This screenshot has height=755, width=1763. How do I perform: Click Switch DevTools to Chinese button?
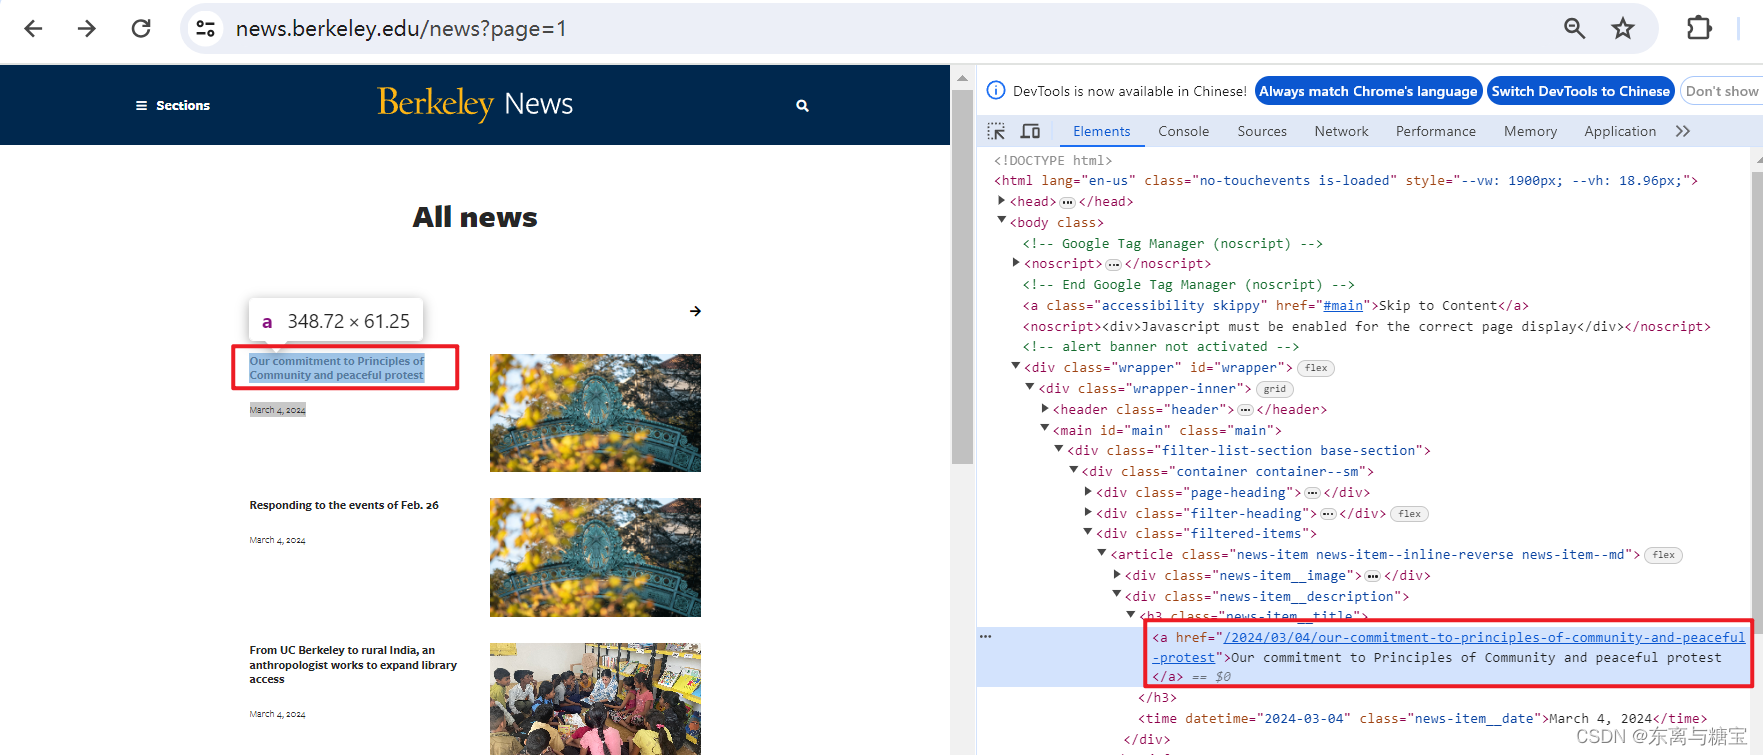(1581, 91)
